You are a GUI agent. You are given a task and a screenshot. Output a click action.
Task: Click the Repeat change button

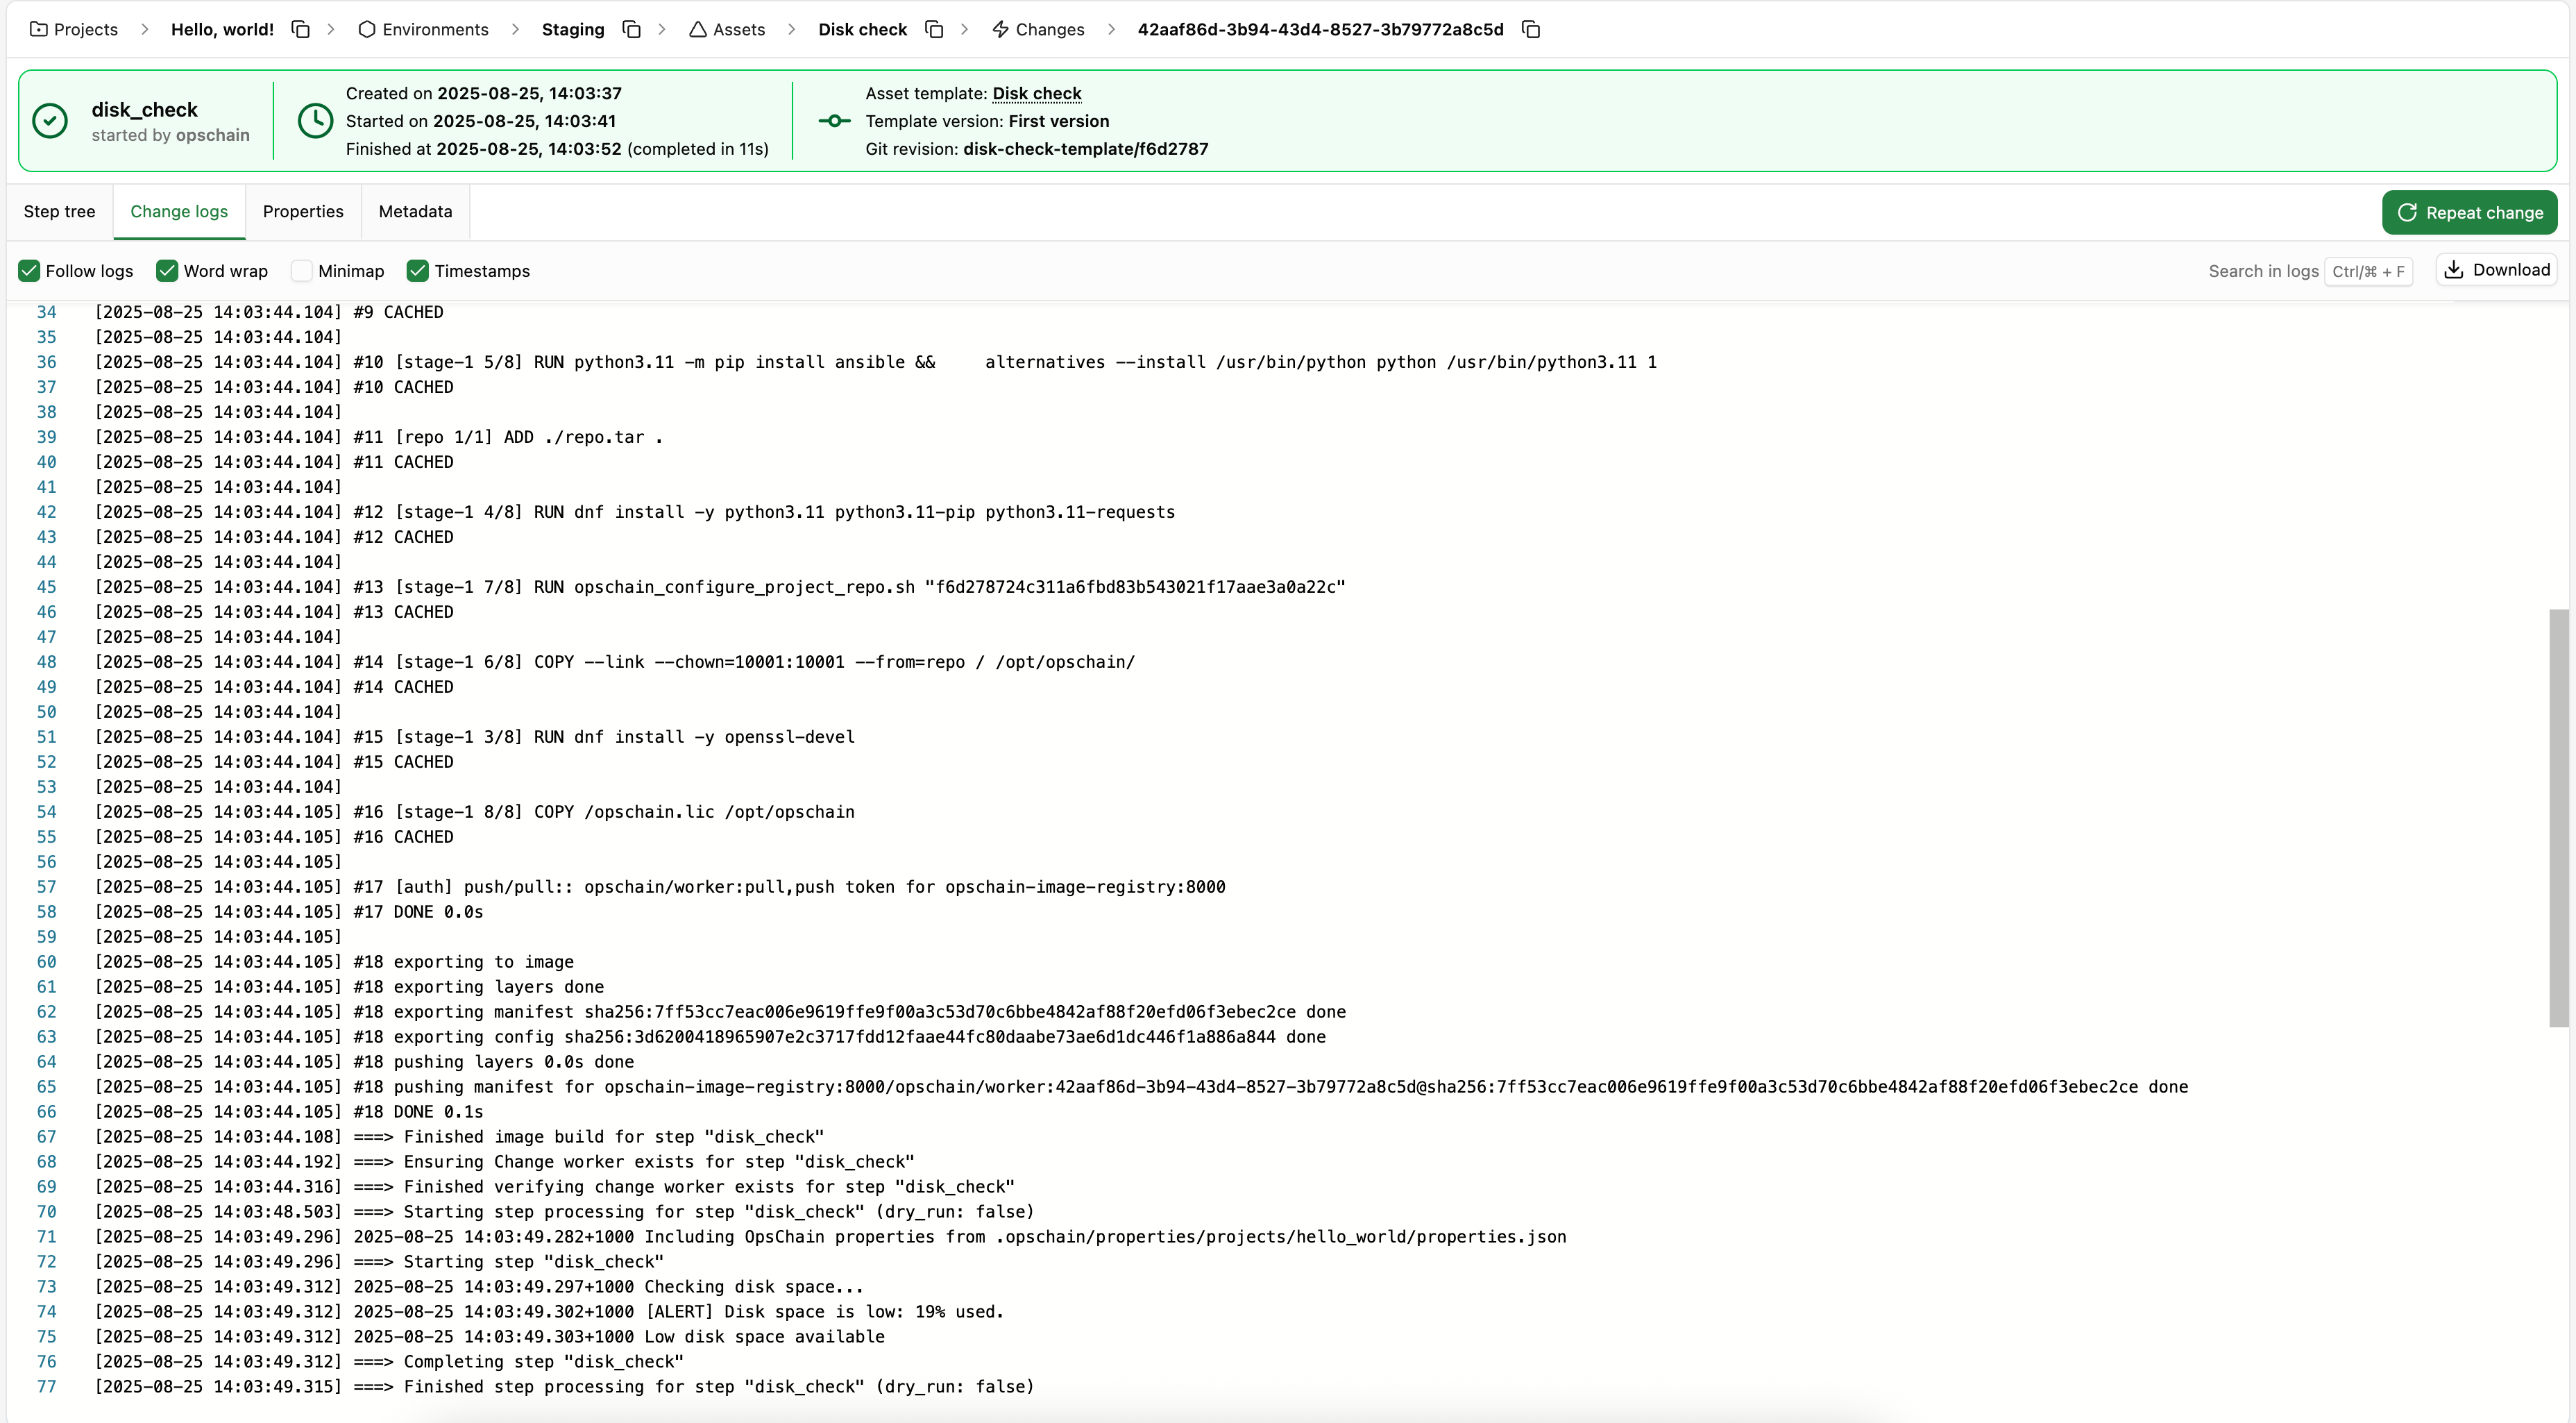coord(2470,212)
